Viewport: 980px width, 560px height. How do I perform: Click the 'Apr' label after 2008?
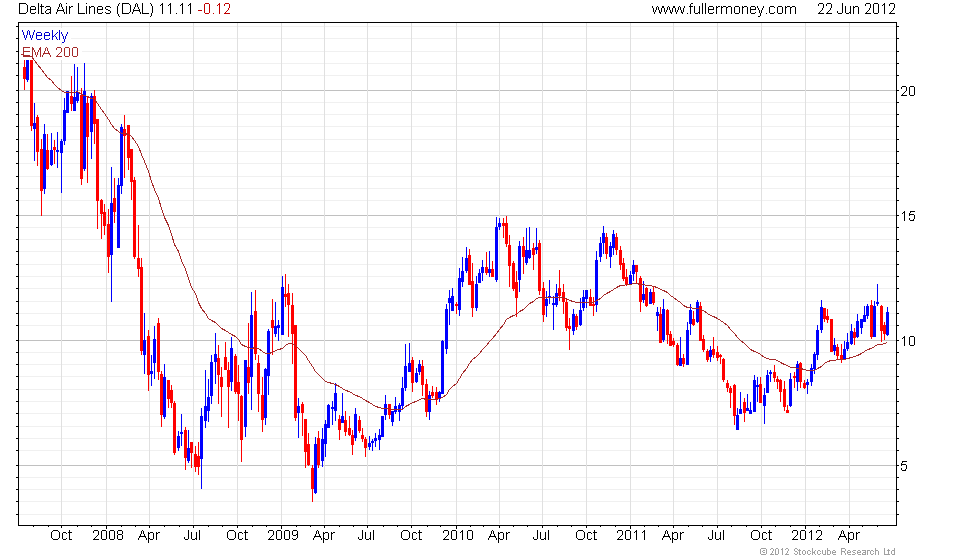[149, 536]
